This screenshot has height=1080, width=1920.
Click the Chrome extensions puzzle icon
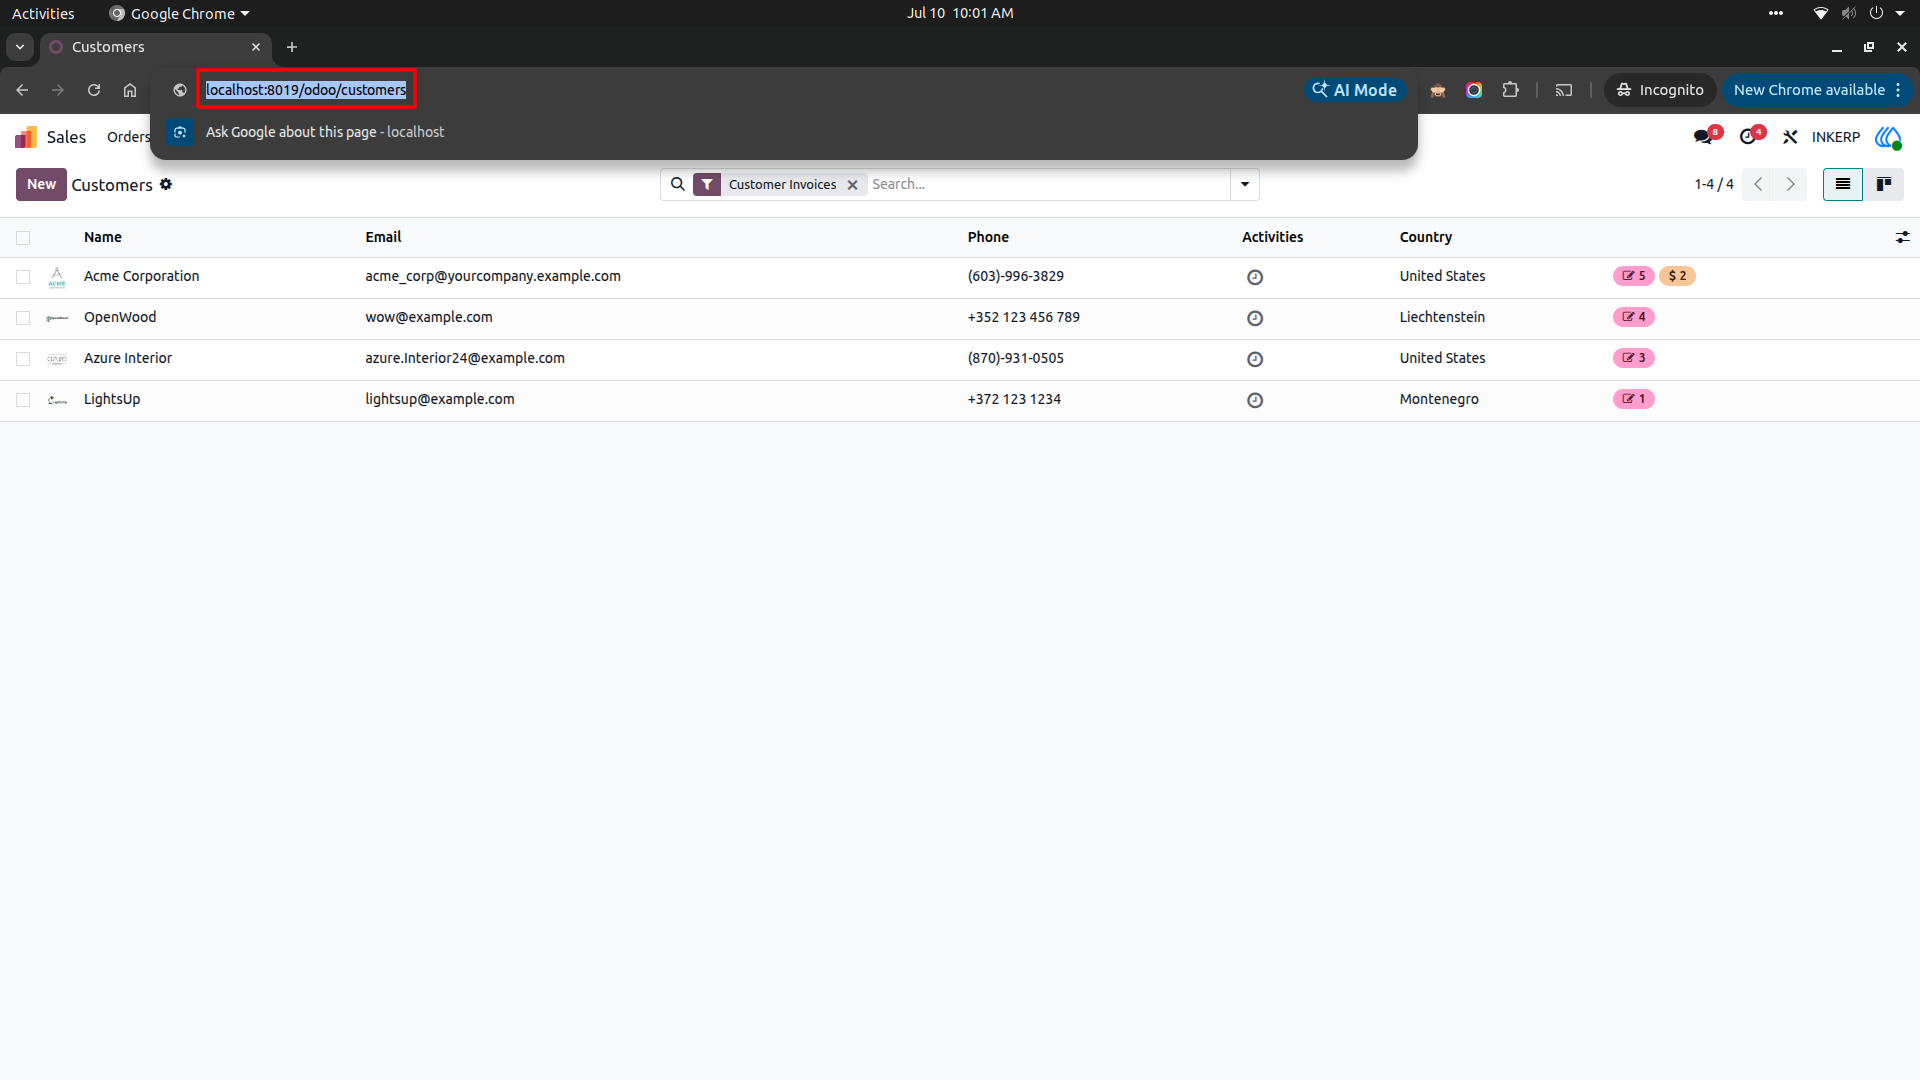coord(1510,90)
